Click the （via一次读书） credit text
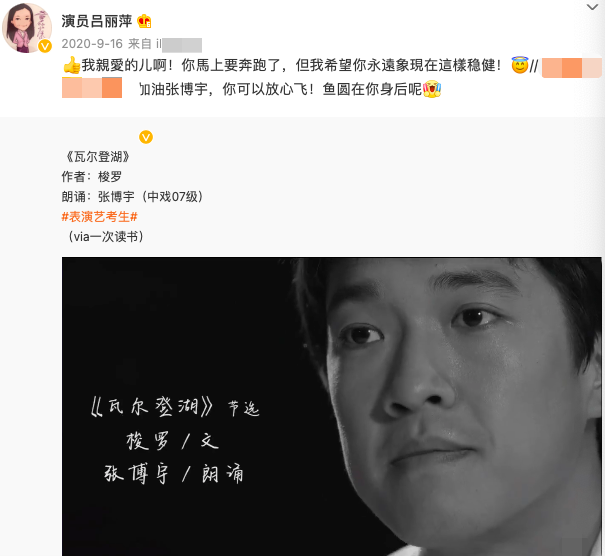The height and width of the screenshot is (556, 605). (x=105, y=237)
